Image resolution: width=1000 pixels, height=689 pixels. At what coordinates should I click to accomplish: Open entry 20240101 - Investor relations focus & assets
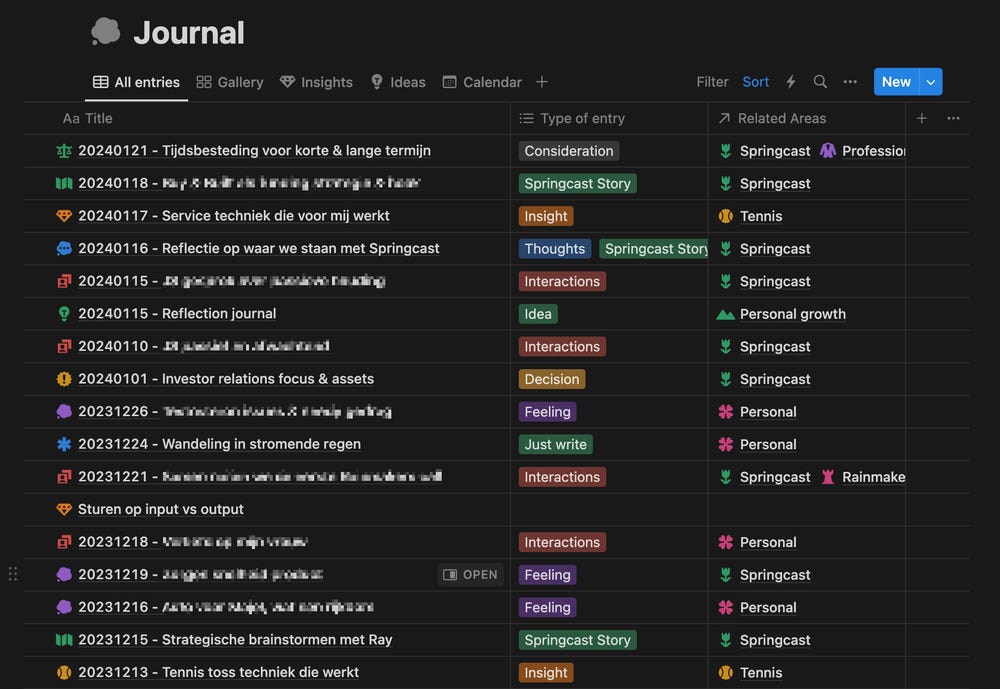[226, 378]
